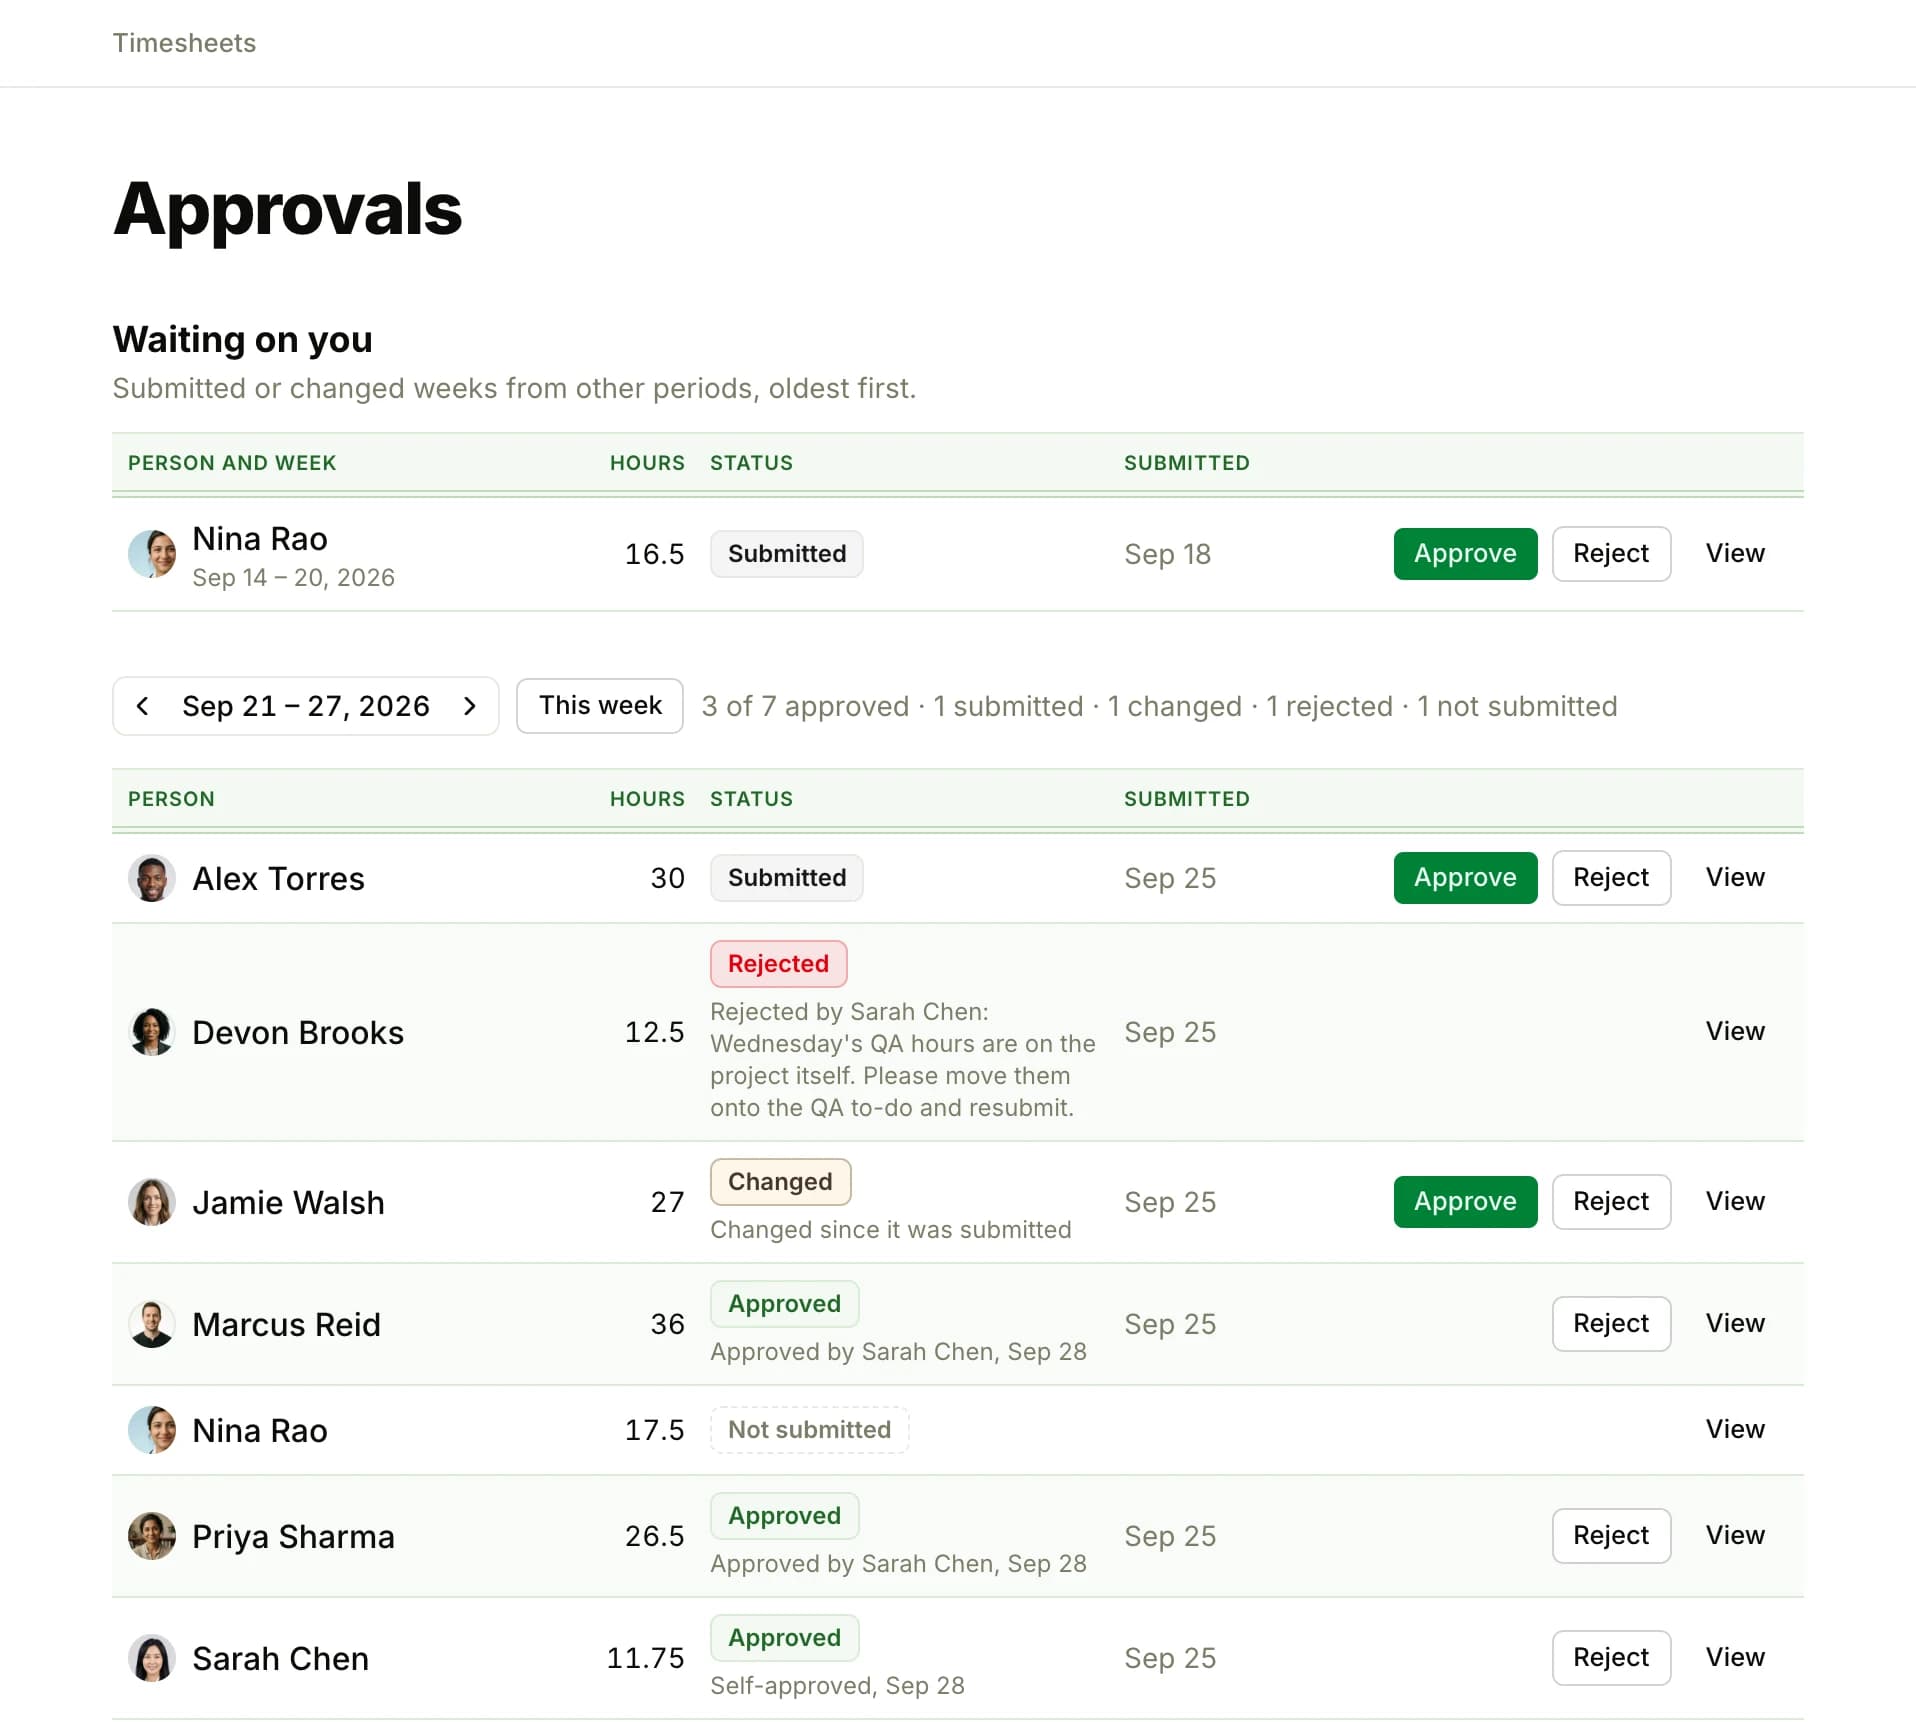Click Jamie Walsh's avatar
The height and width of the screenshot is (1722, 1916).
[x=152, y=1202]
